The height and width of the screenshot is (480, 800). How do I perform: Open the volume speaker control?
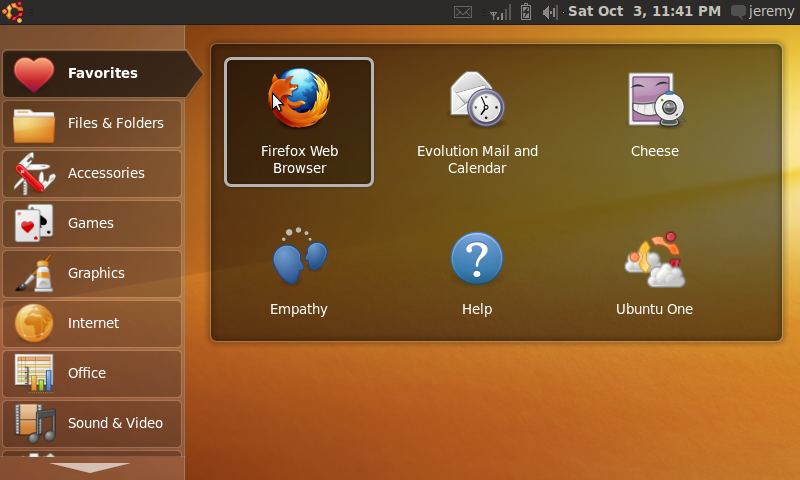tap(550, 12)
